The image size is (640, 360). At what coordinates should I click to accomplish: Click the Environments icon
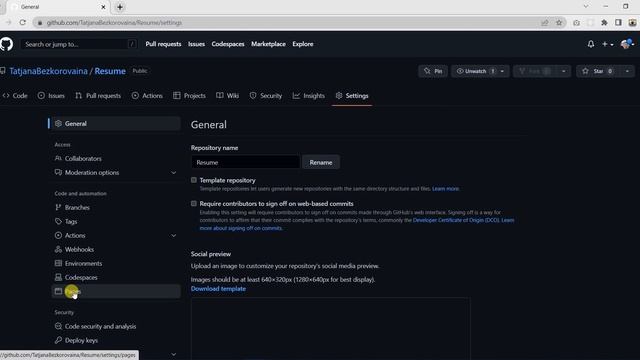coord(58,263)
